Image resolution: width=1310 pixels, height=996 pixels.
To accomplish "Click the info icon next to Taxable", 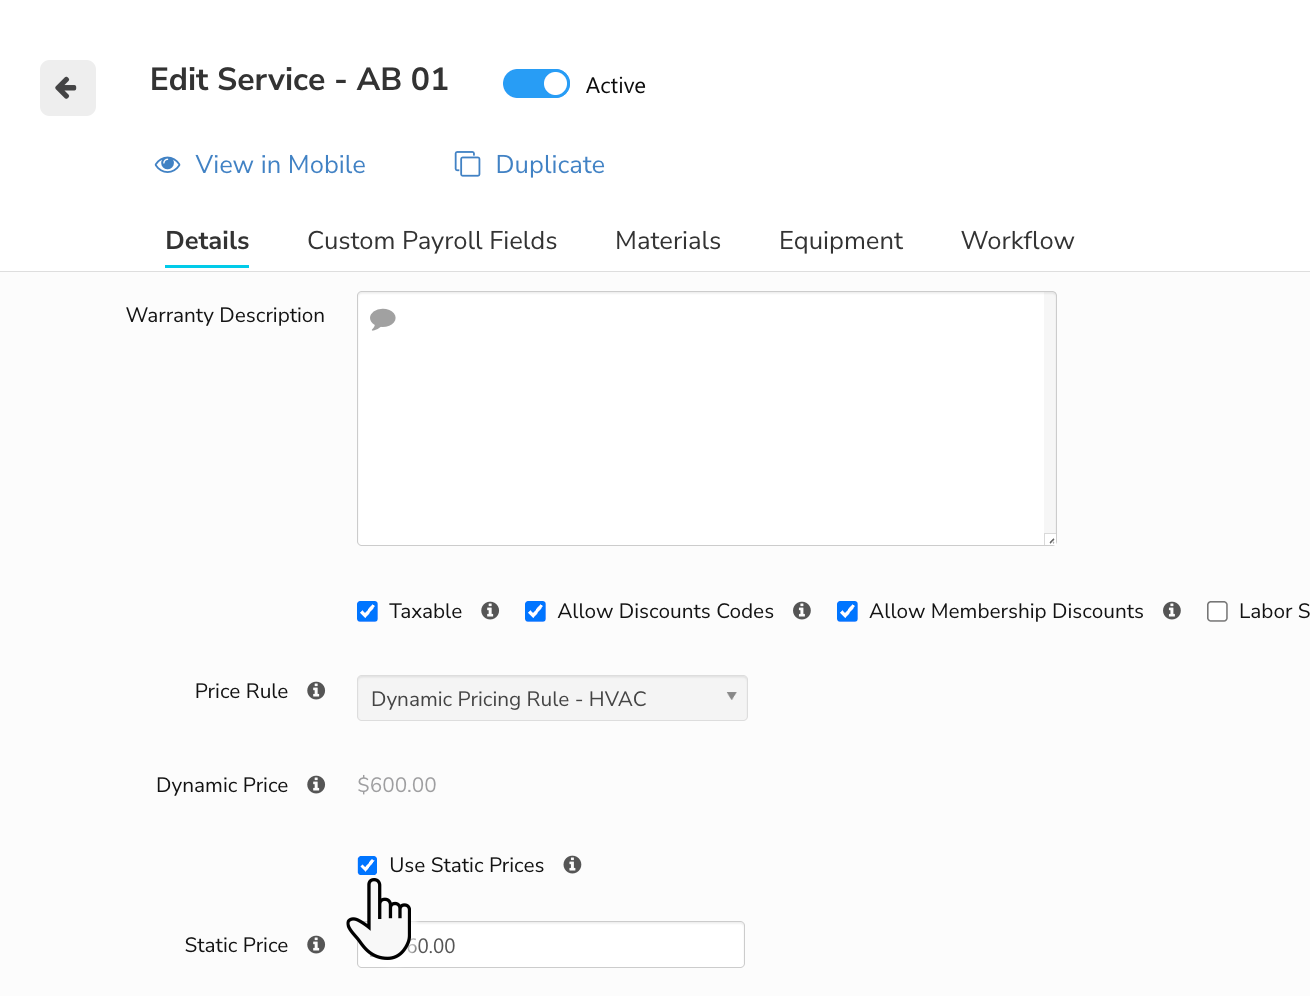I will tap(490, 610).
